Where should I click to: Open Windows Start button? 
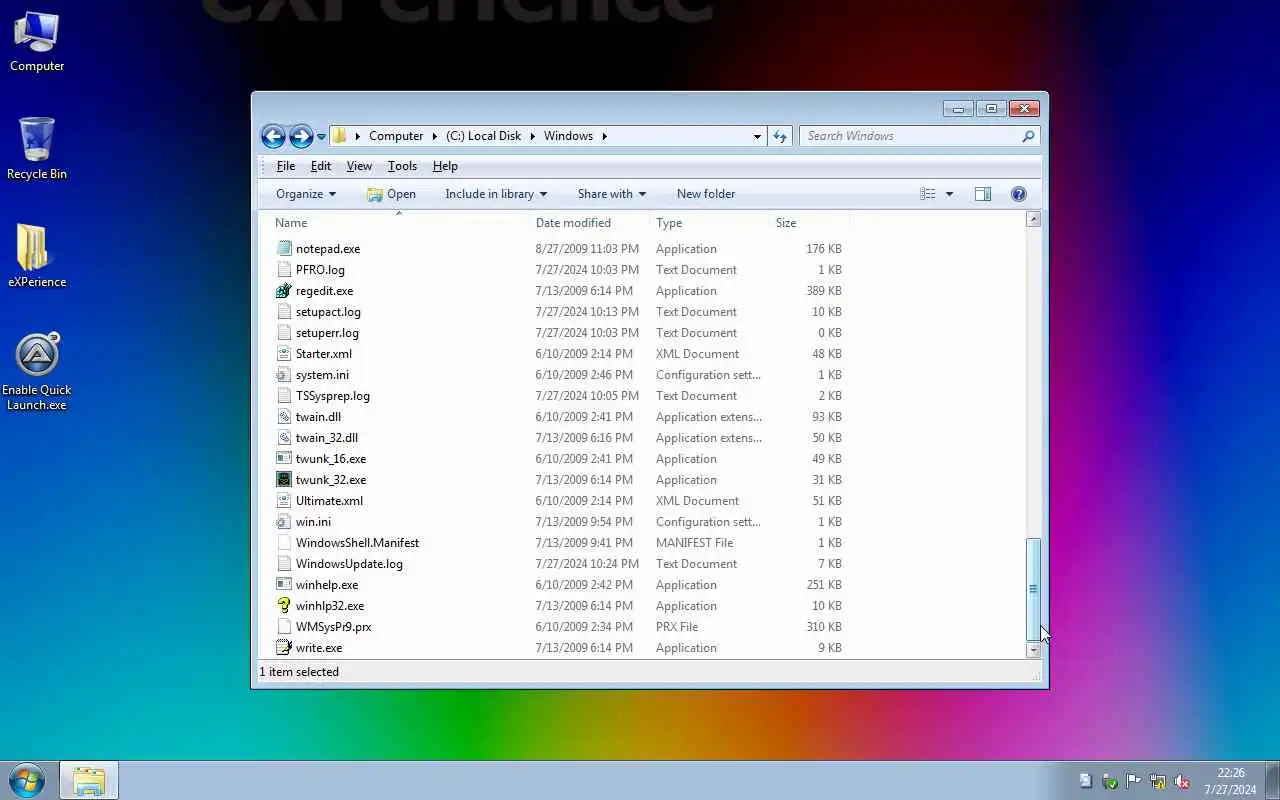[27, 780]
